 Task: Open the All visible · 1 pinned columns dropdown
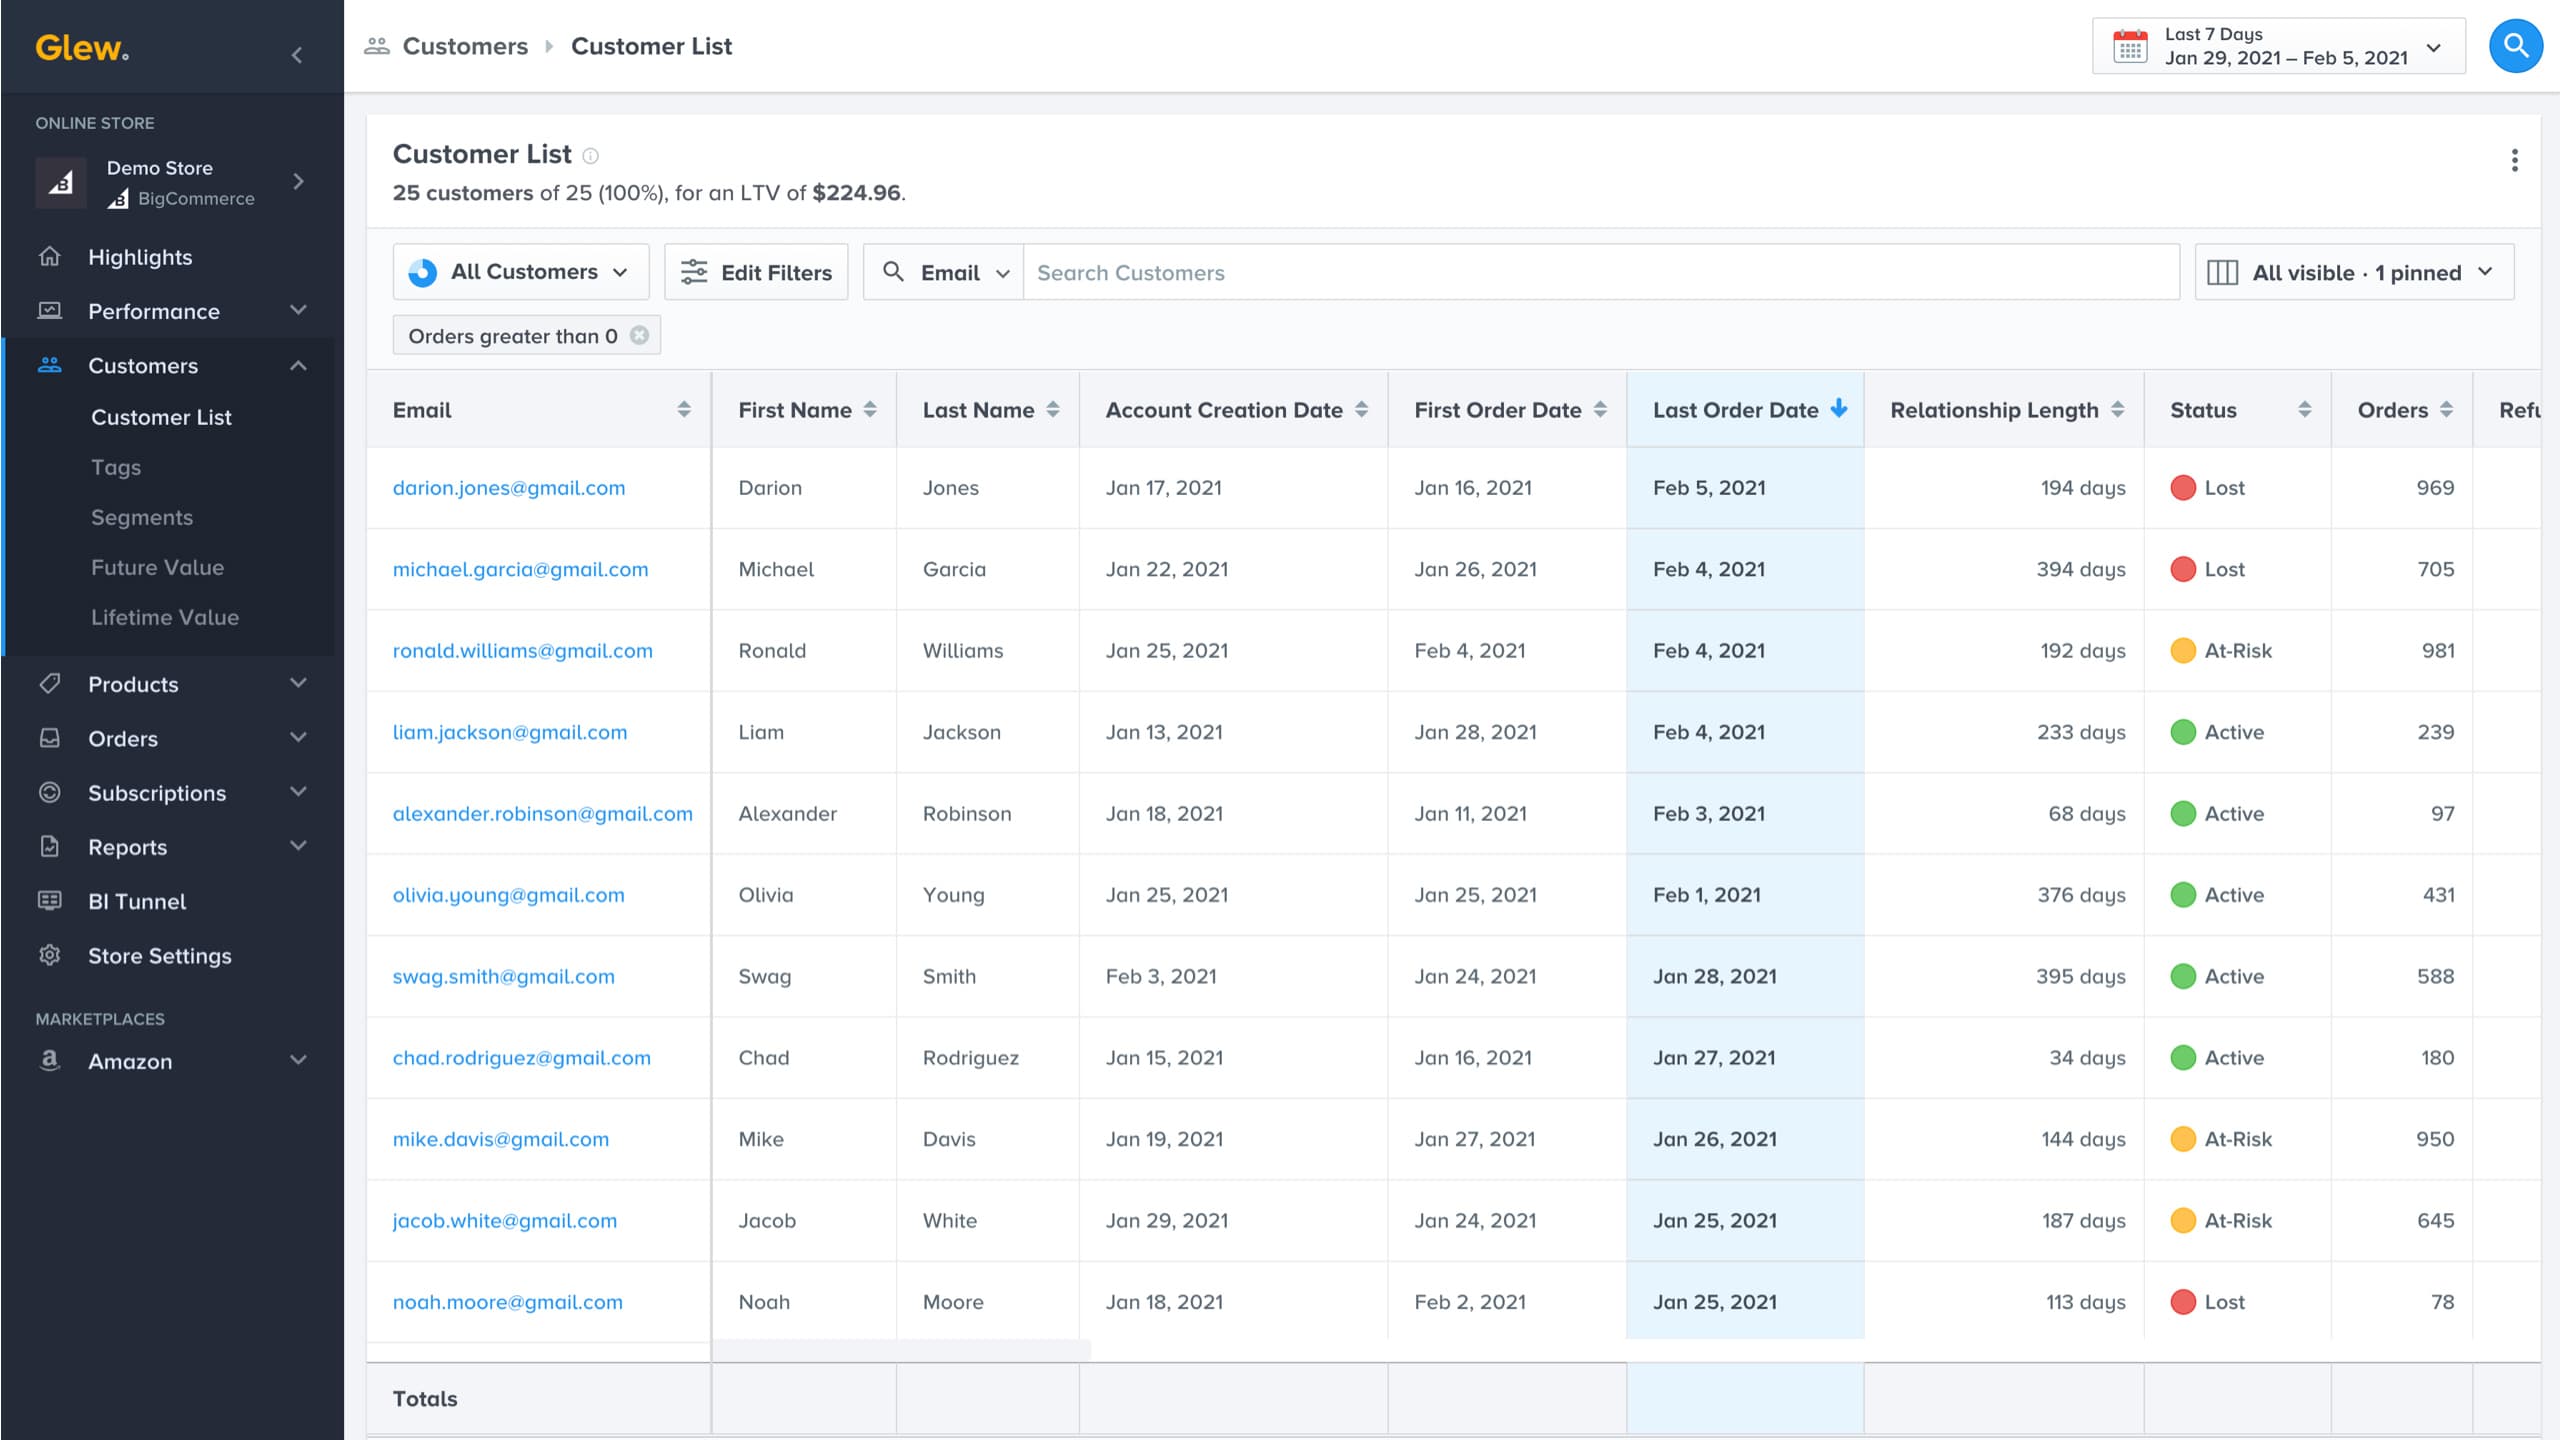pos(2354,272)
